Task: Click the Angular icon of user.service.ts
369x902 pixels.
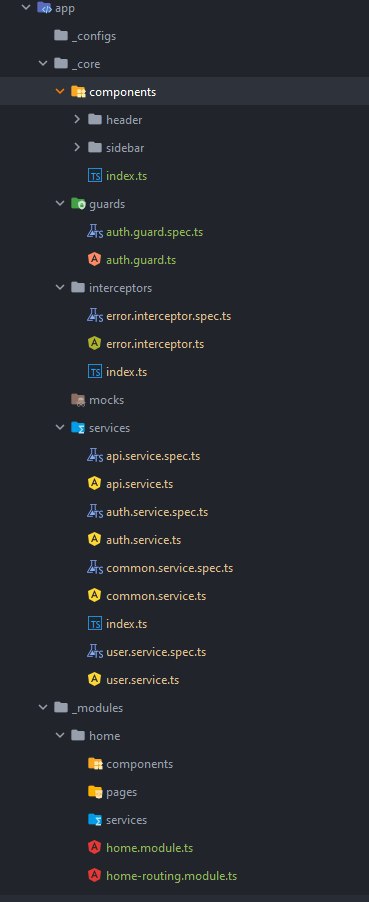Action: tap(95, 679)
